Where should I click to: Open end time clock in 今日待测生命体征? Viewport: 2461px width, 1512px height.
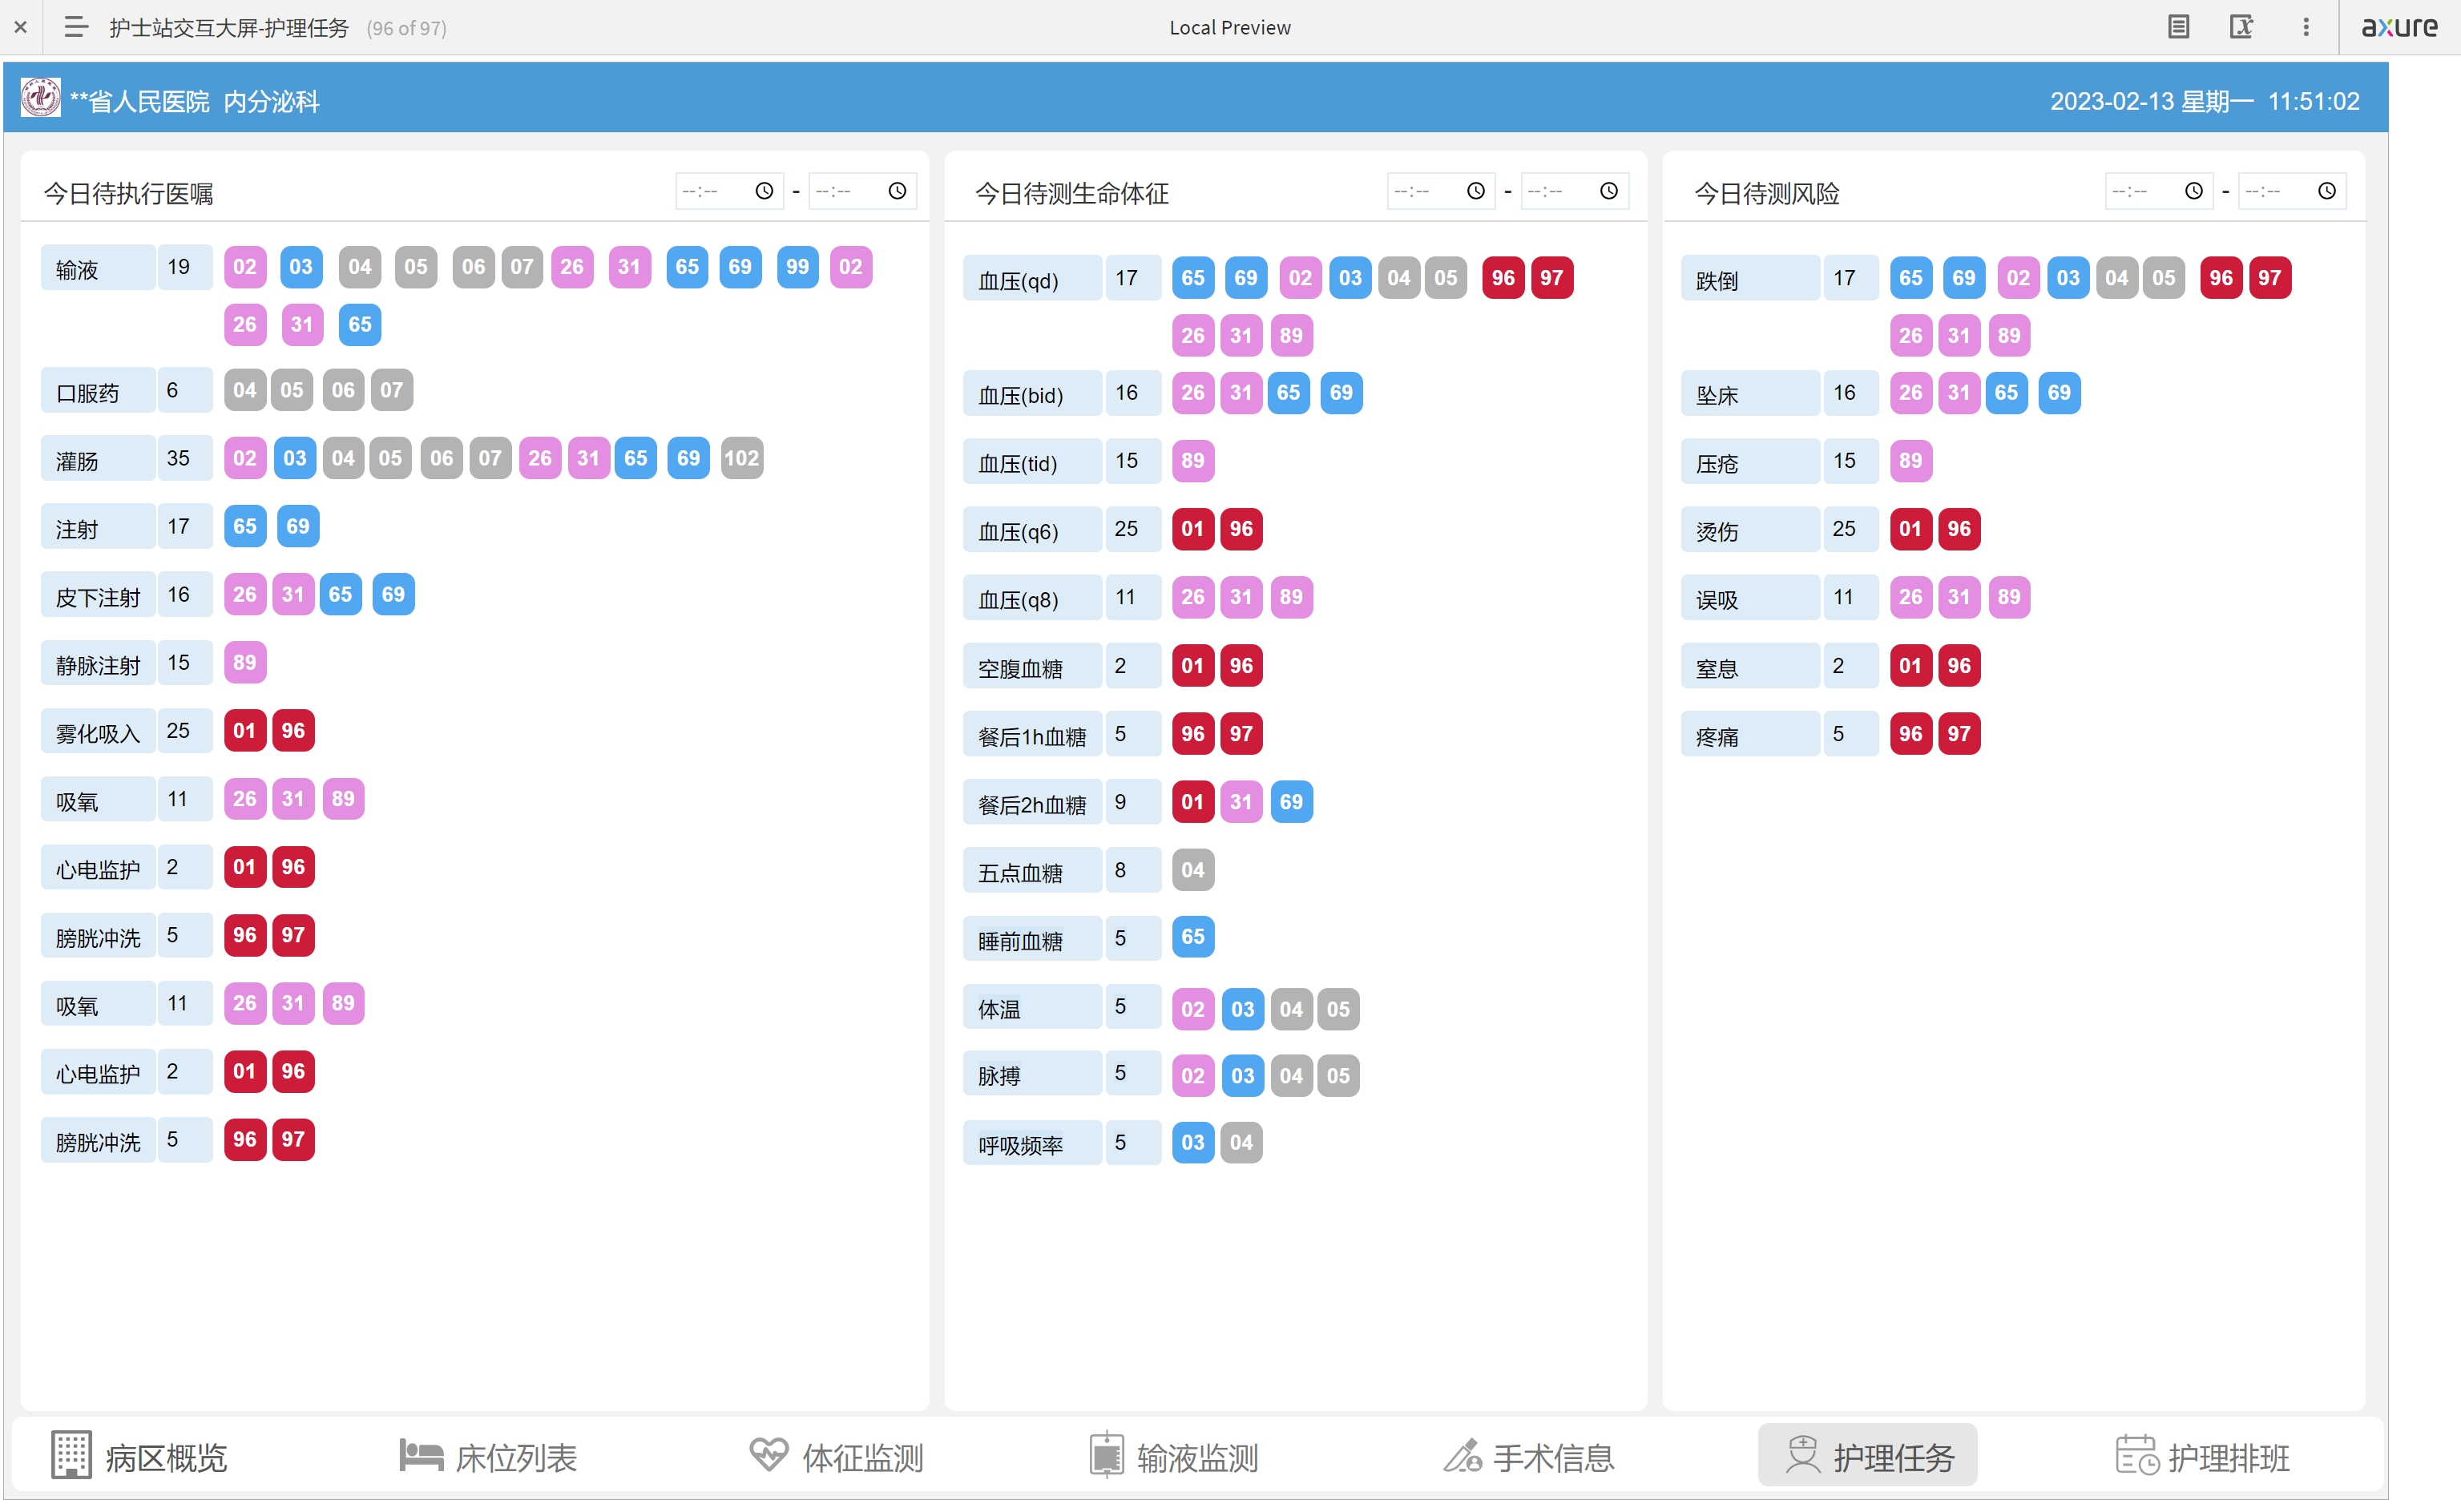click(x=1609, y=190)
